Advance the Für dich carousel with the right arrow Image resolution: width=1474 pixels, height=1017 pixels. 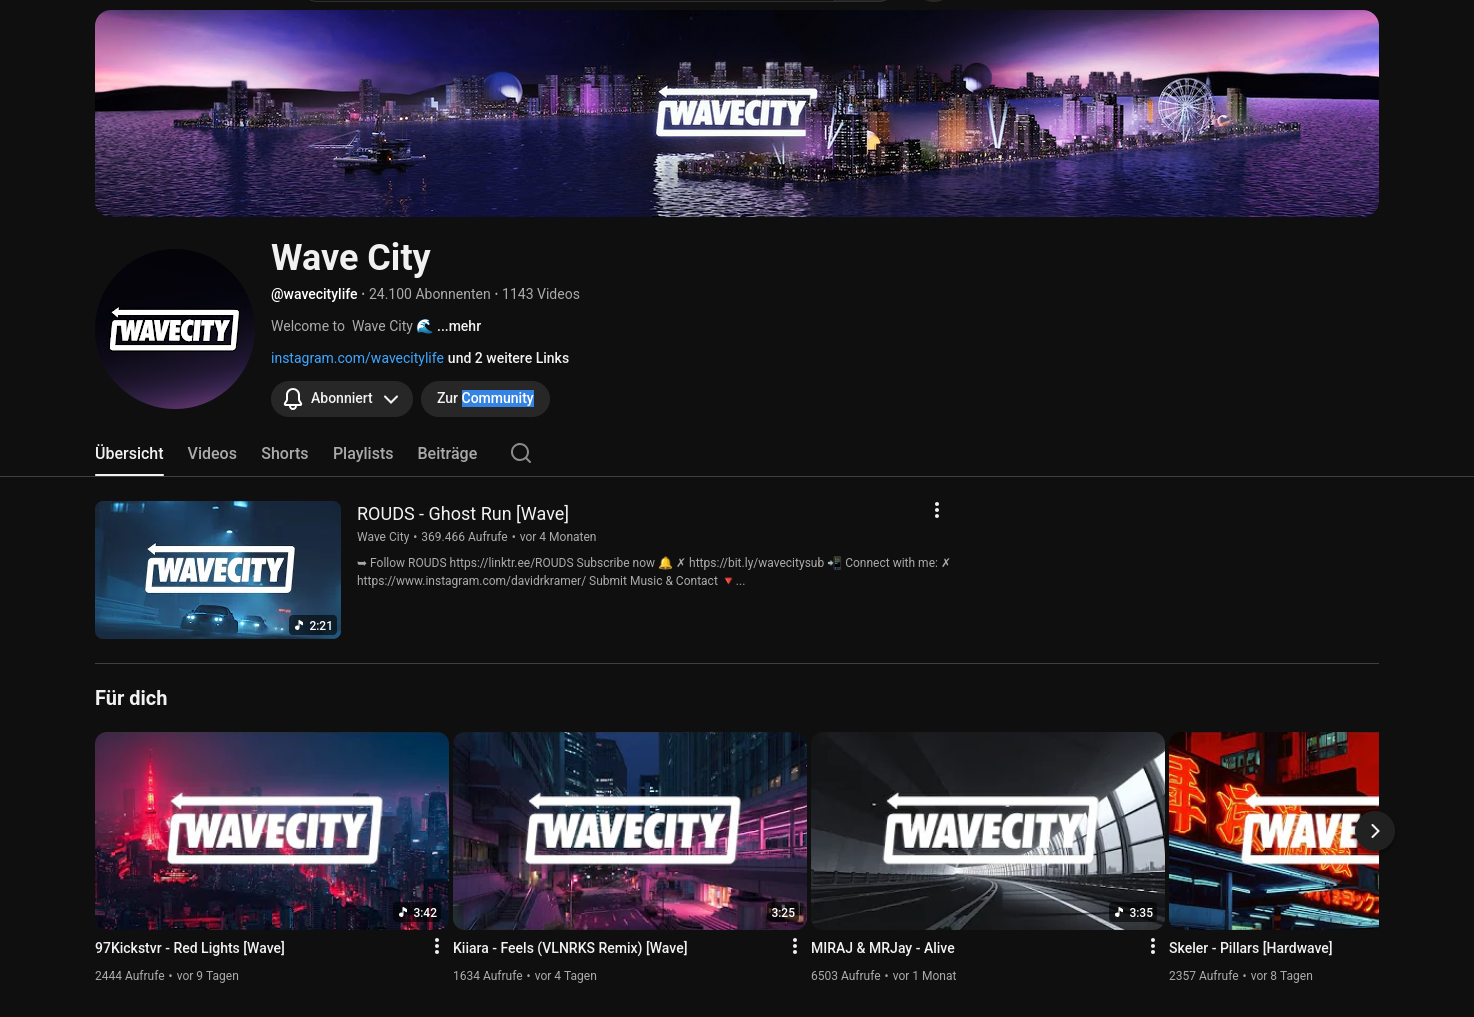[1375, 831]
